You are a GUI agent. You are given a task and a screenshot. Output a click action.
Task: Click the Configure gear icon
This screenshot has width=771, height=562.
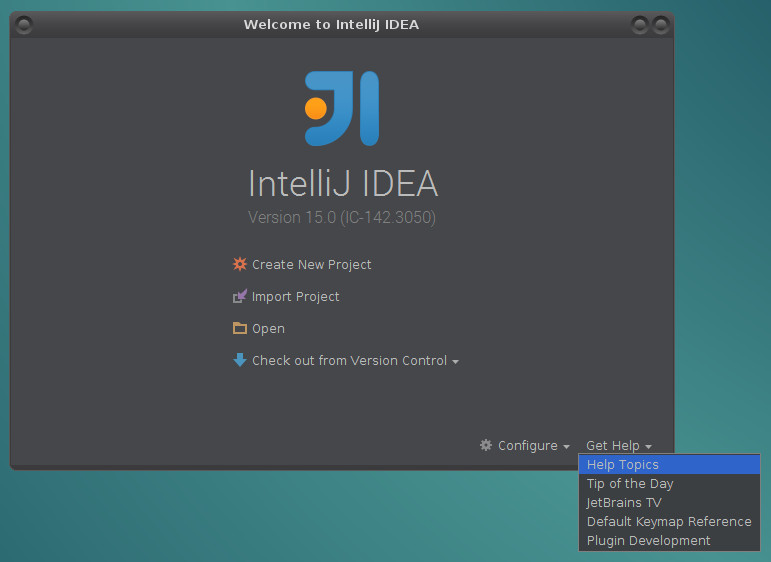pyautogui.click(x=486, y=445)
